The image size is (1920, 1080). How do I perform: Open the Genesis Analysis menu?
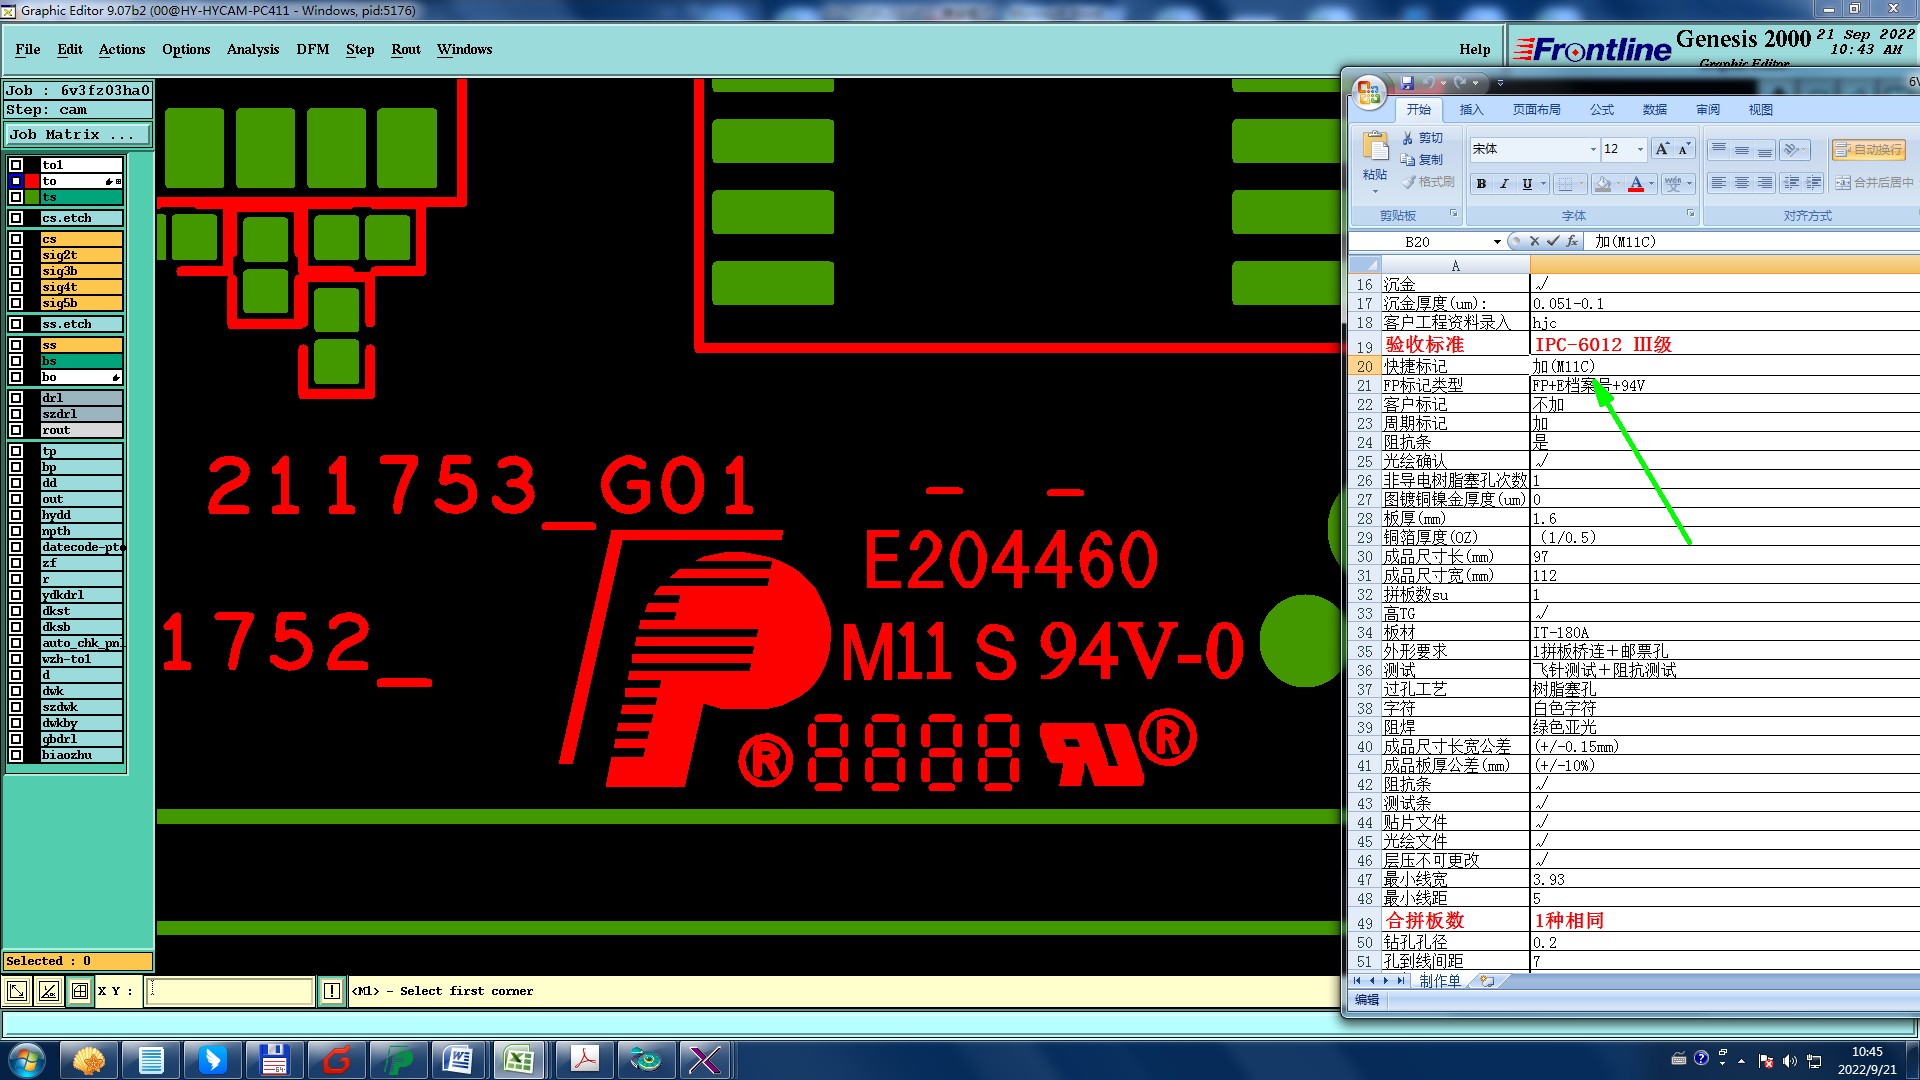point(253,49)
